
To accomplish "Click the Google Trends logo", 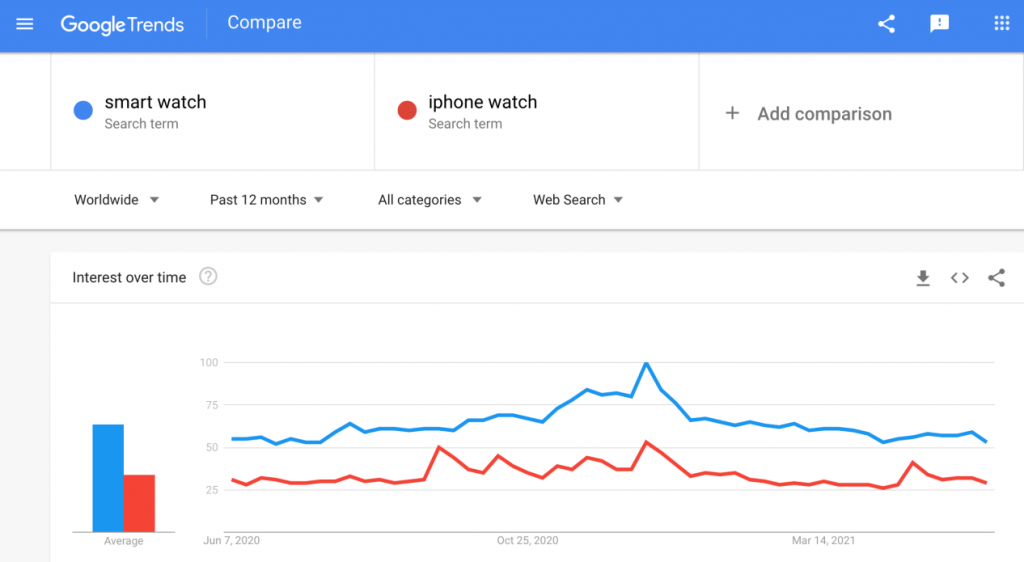I will click(122, 25).
